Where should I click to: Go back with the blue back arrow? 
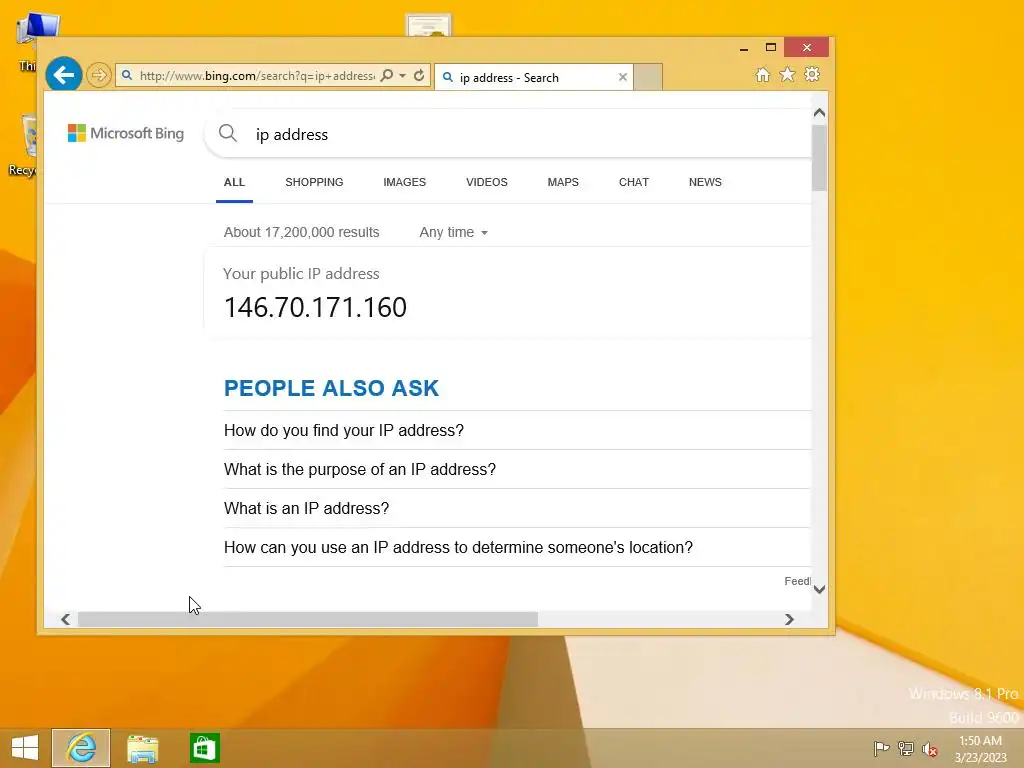tap(64, 75)
